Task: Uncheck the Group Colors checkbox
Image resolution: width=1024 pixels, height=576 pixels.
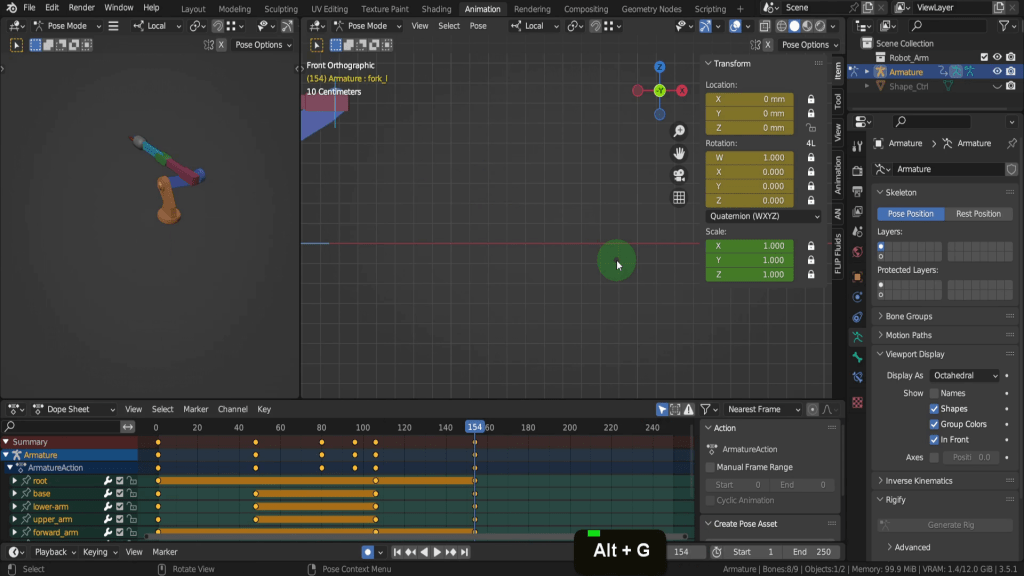Action: tap(934, 424)
